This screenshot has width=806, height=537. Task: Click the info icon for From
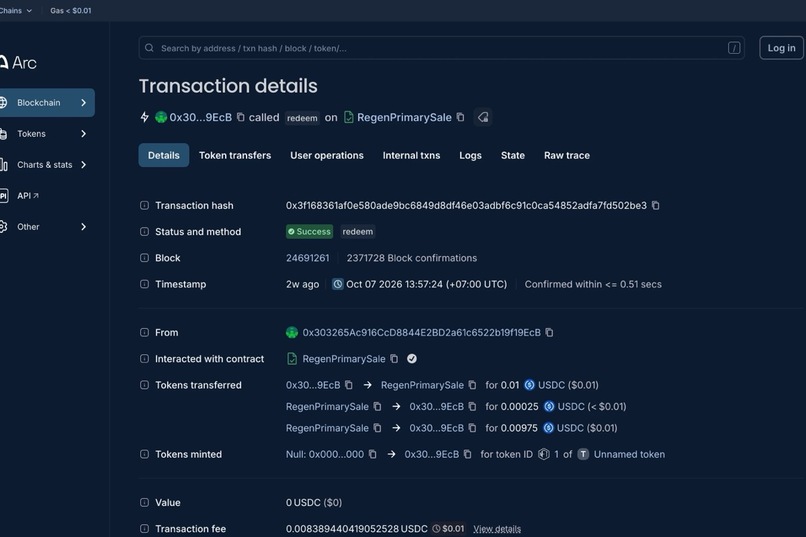click(144, 332)
